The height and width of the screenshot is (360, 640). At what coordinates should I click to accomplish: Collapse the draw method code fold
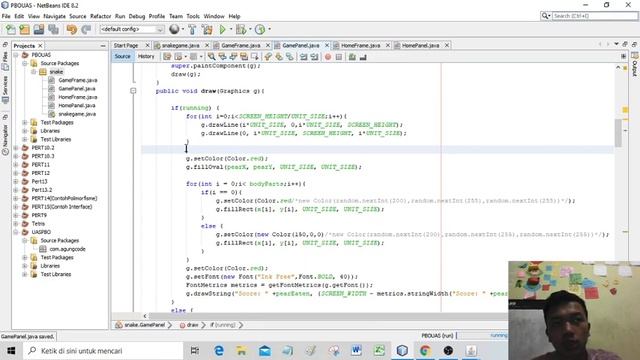(133, 91)
